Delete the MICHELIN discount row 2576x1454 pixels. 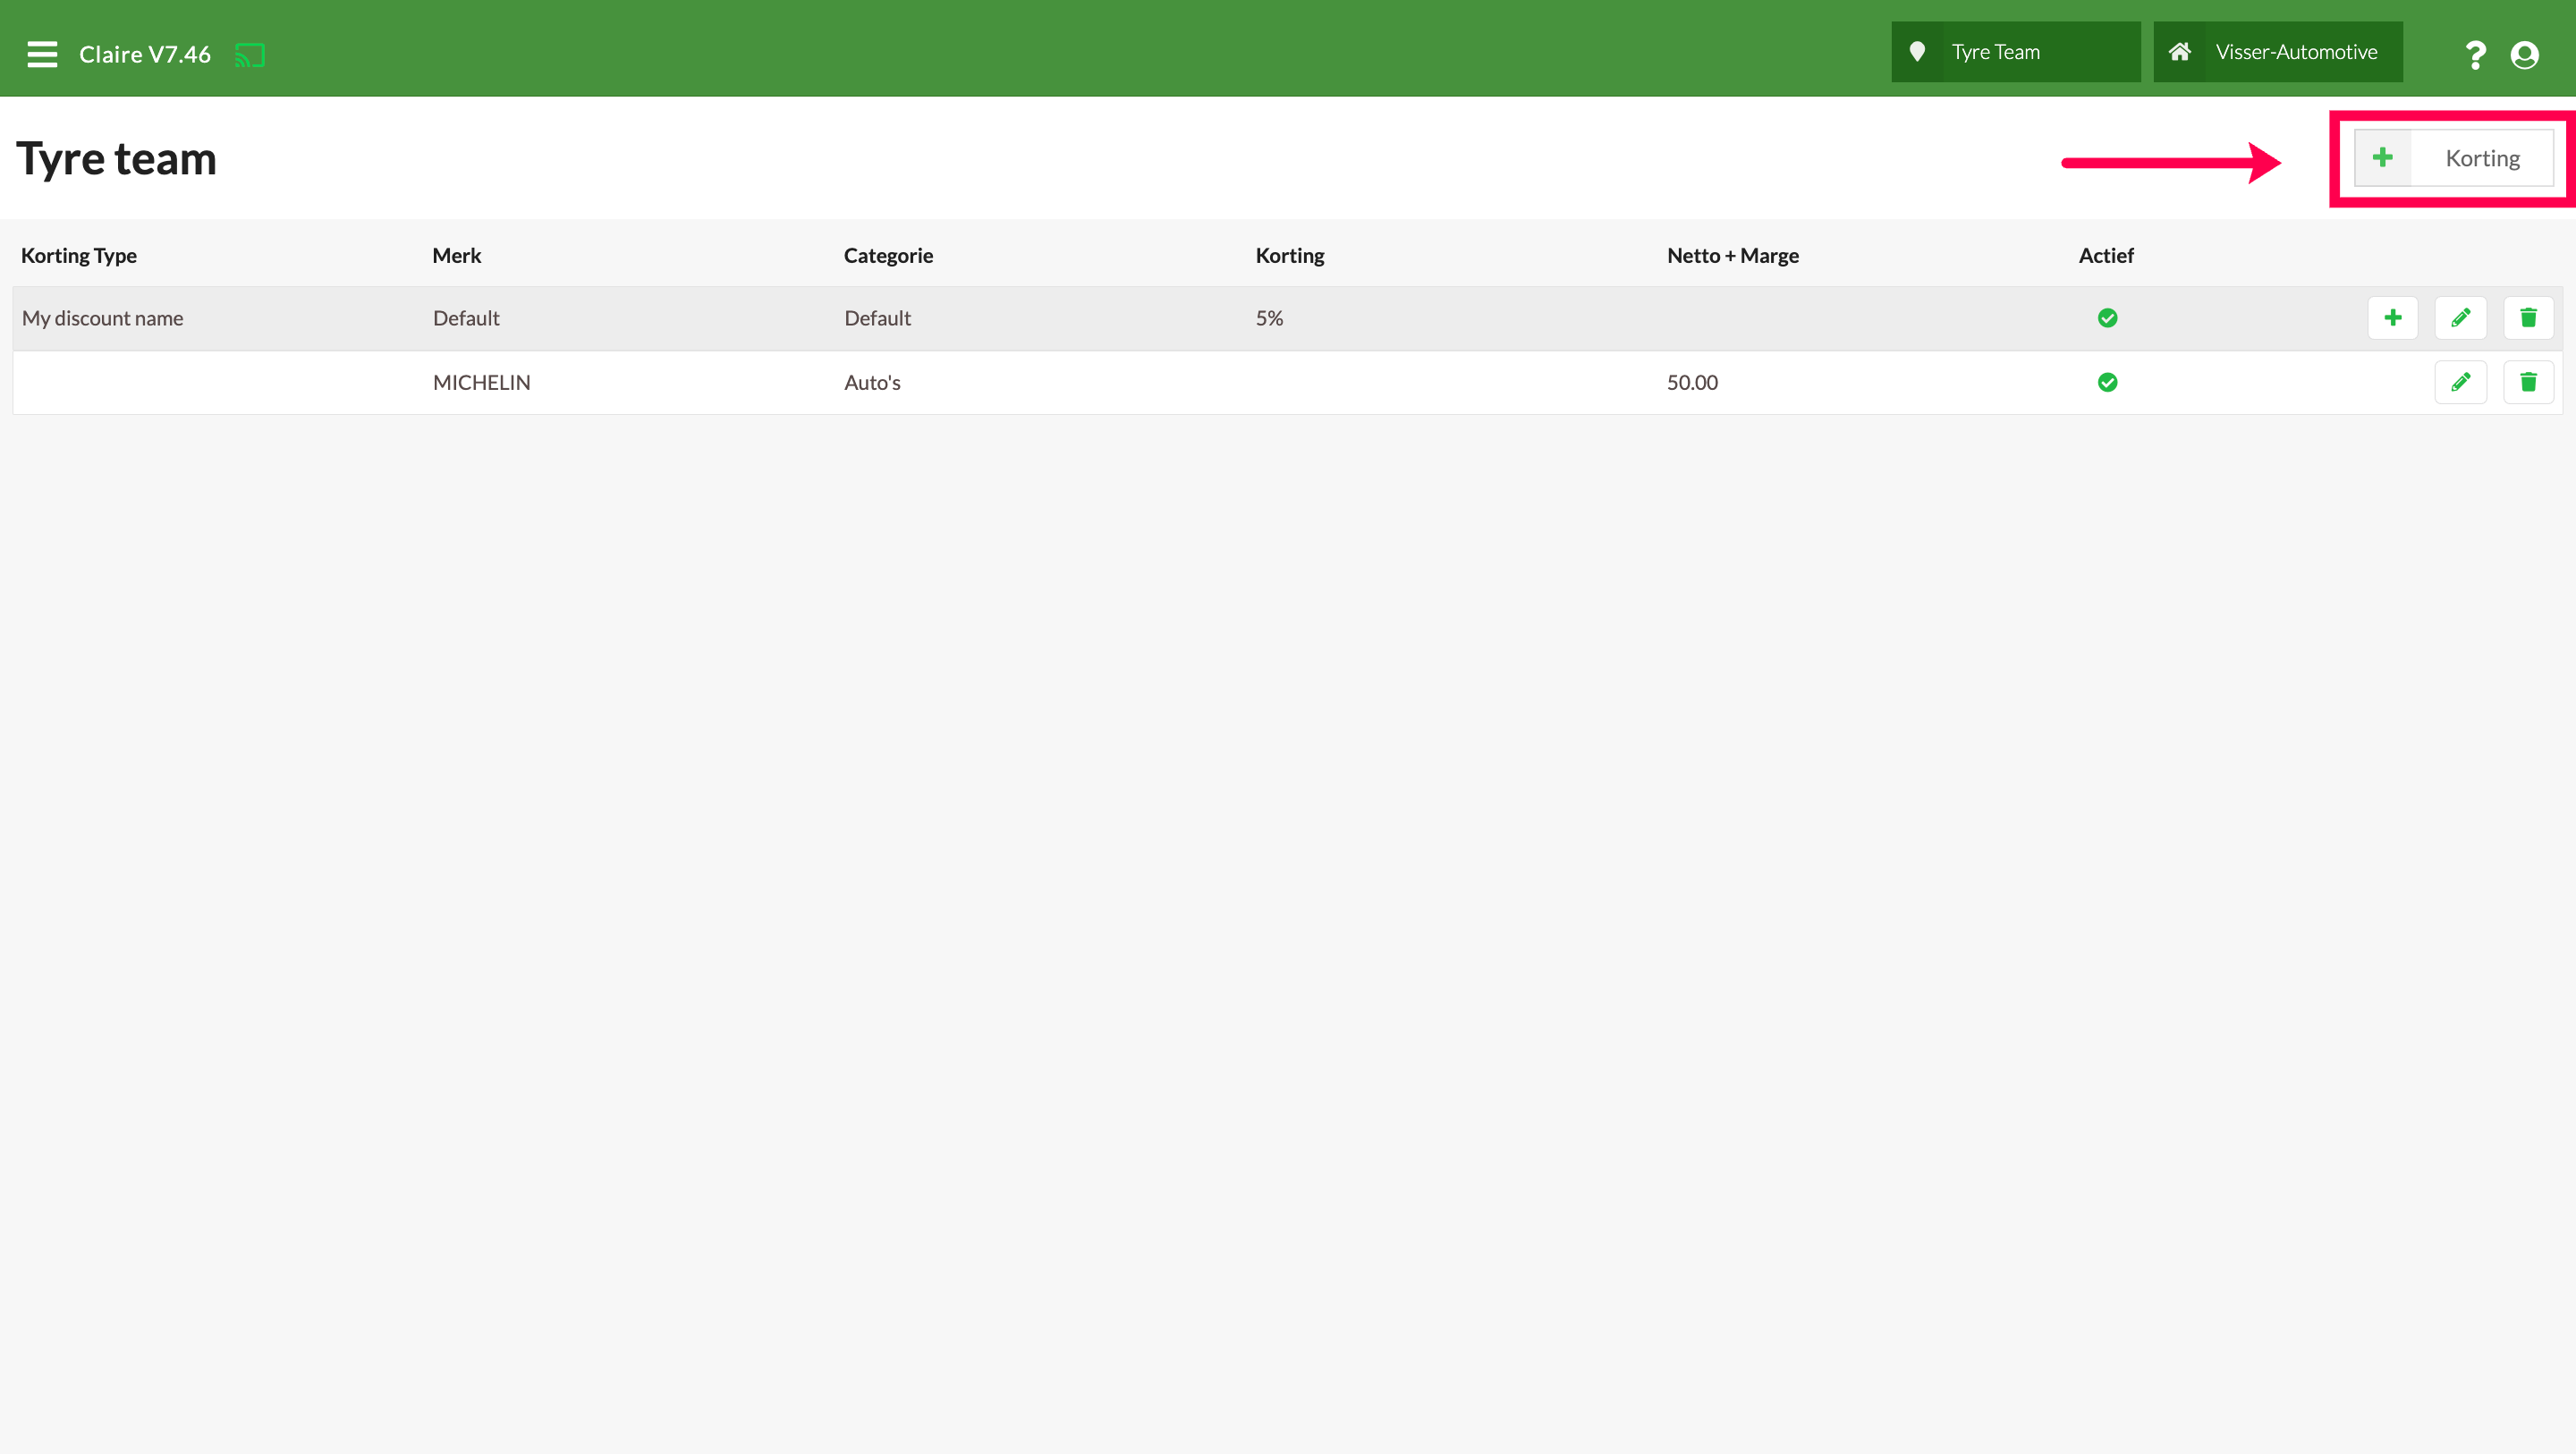click(2528, 382)
